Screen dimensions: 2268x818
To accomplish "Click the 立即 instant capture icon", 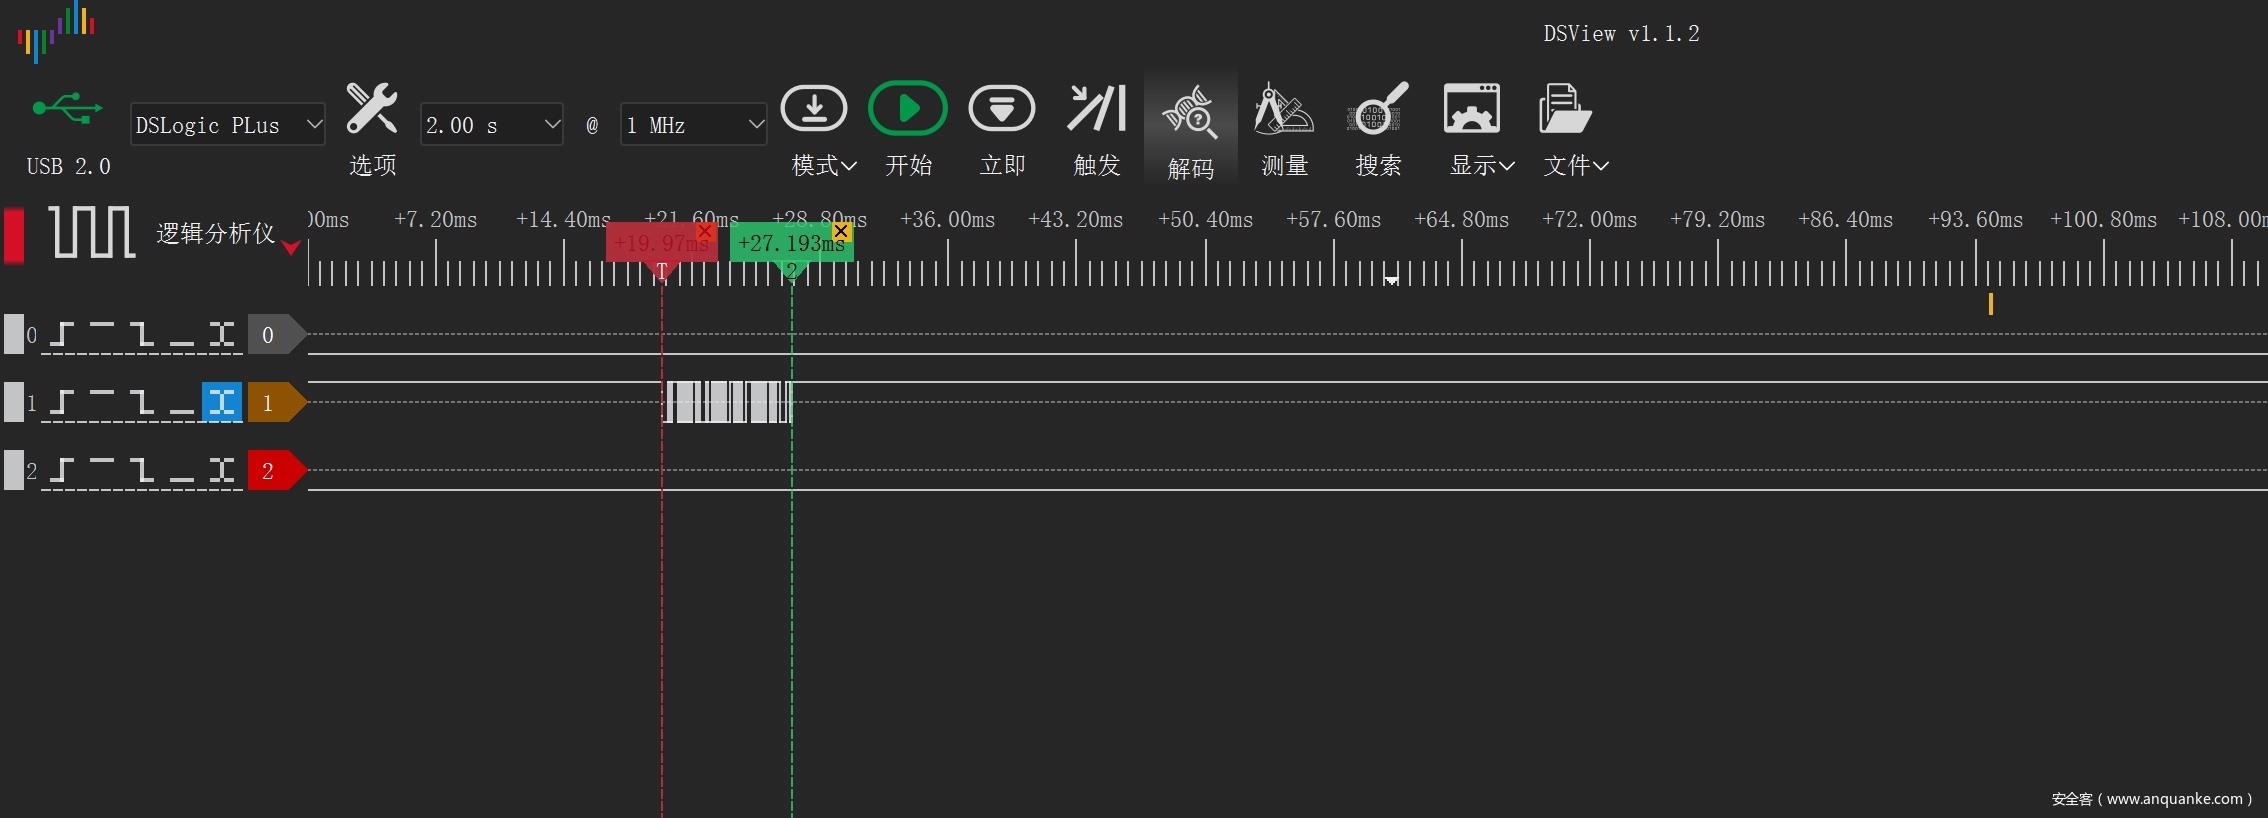I will point(1001,109).
